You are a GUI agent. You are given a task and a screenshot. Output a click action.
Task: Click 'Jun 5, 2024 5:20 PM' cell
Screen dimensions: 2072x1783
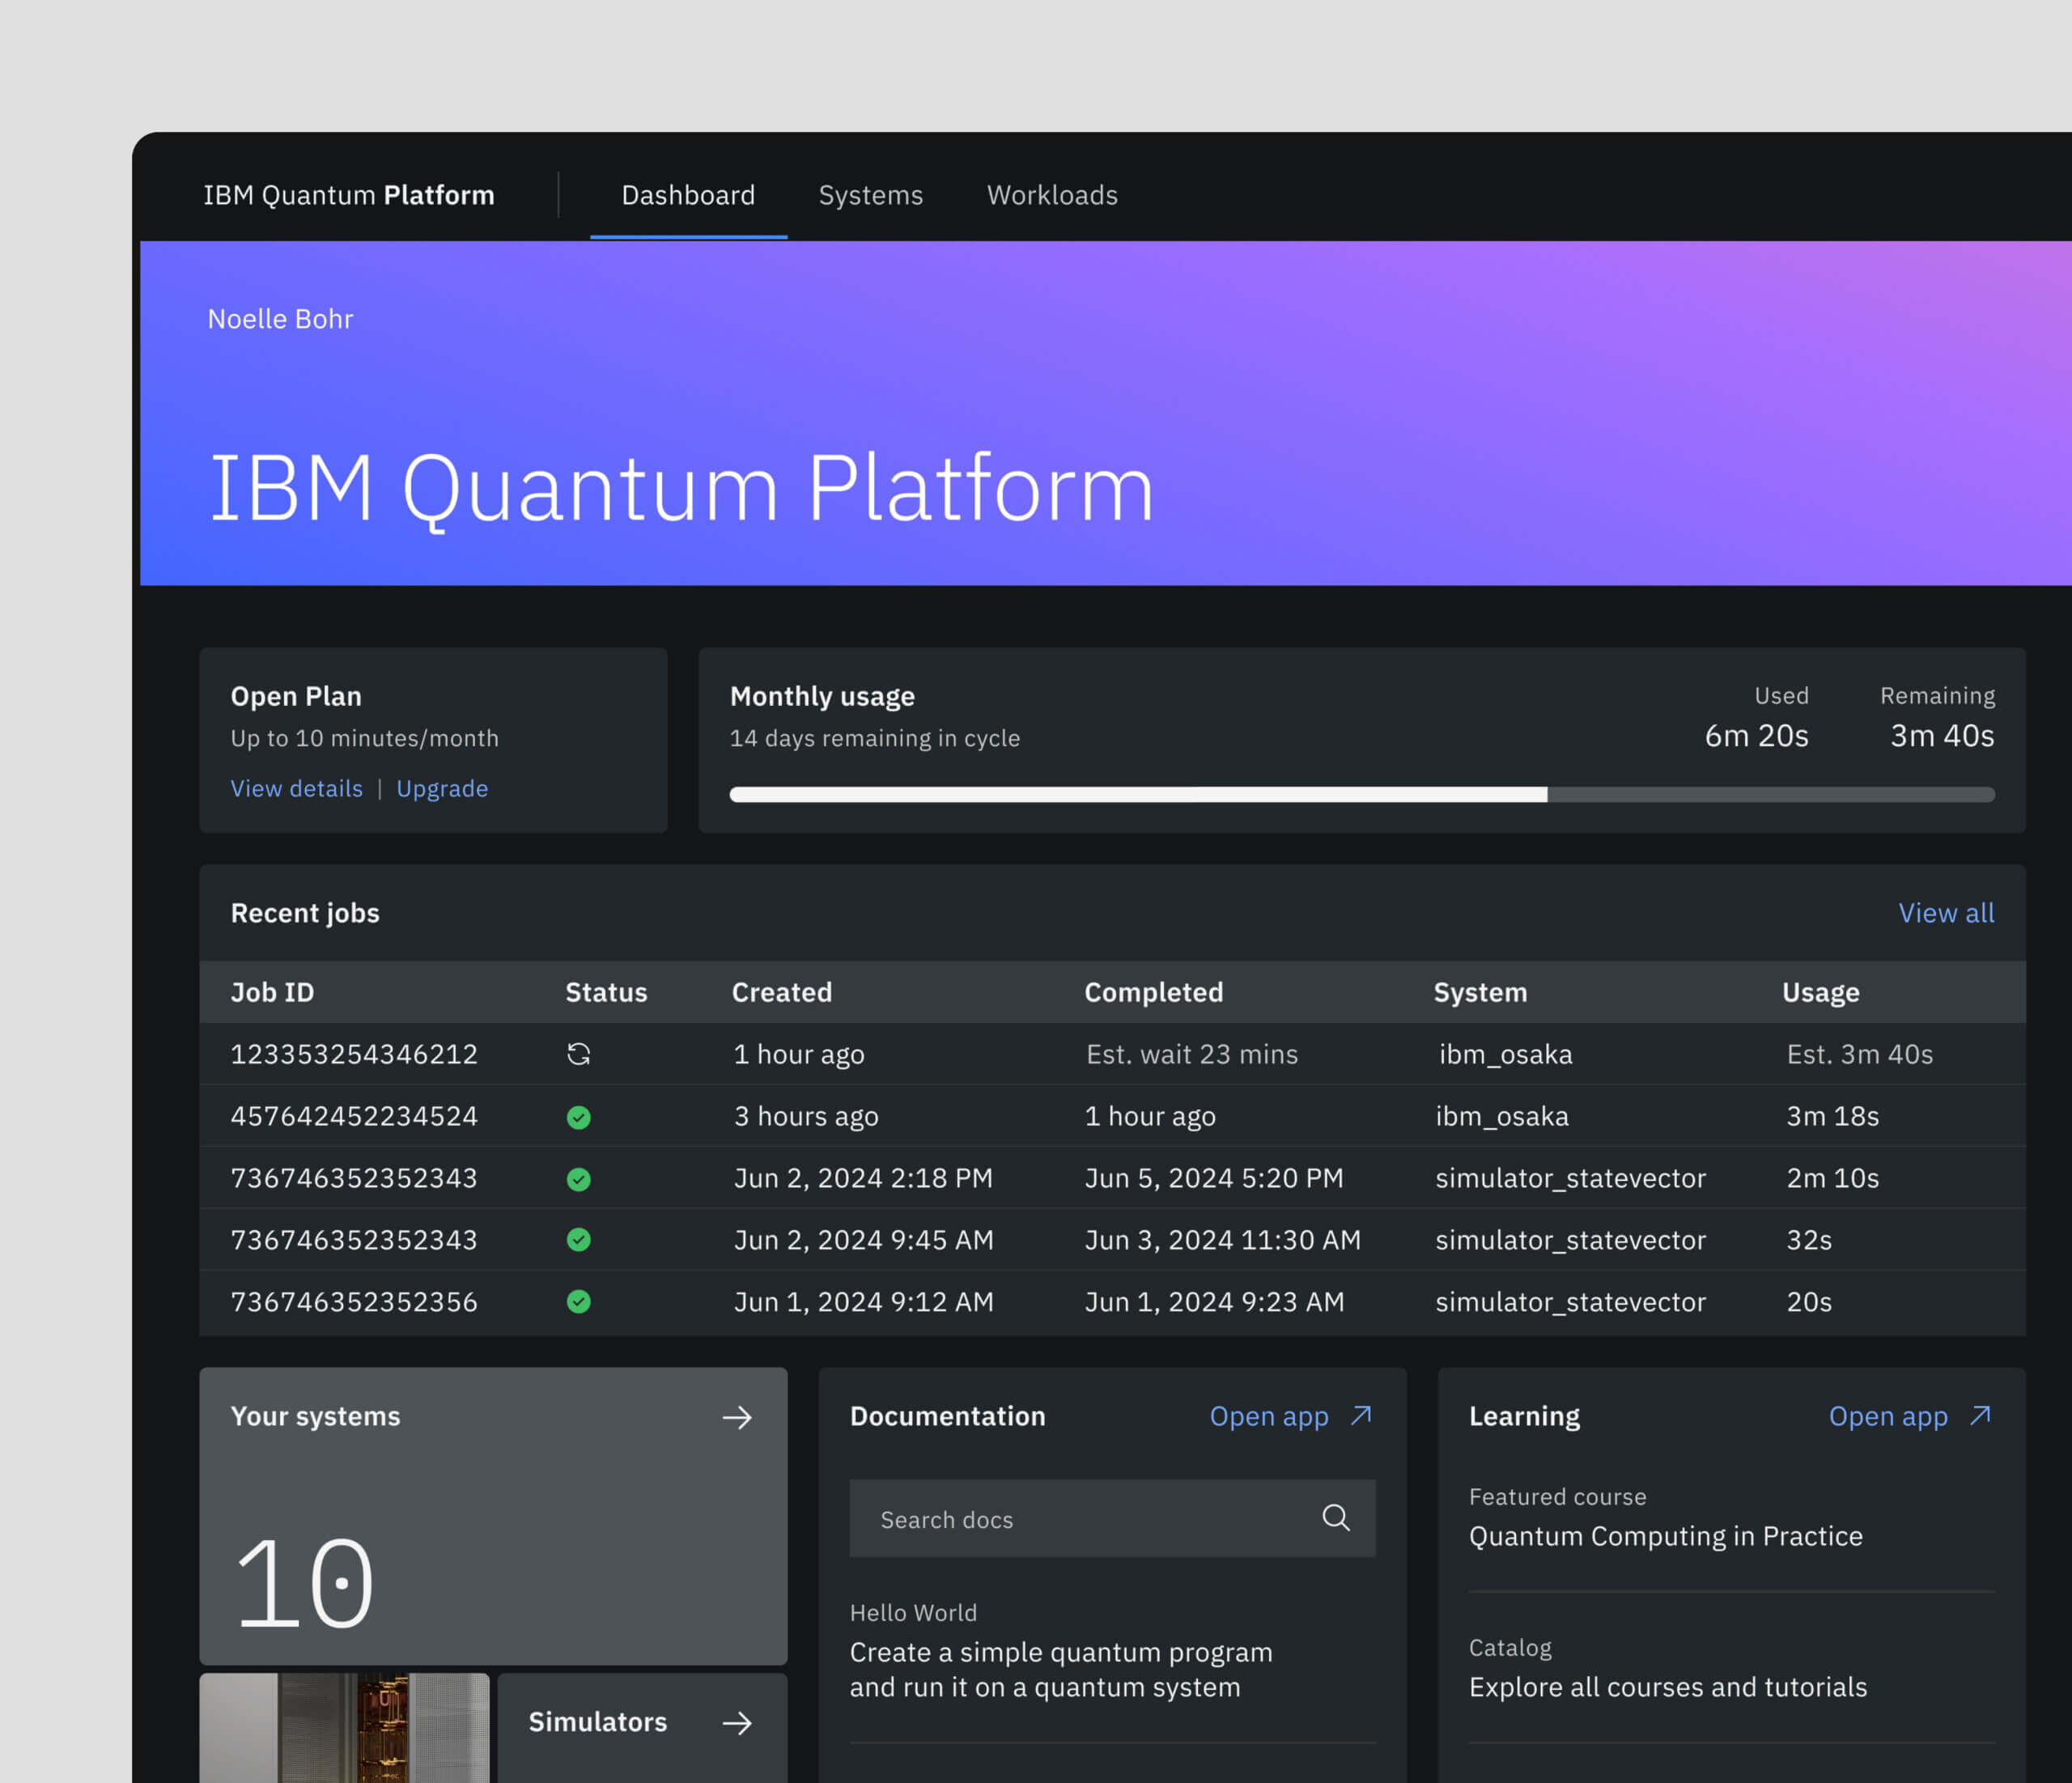tap(1214, 1178)
